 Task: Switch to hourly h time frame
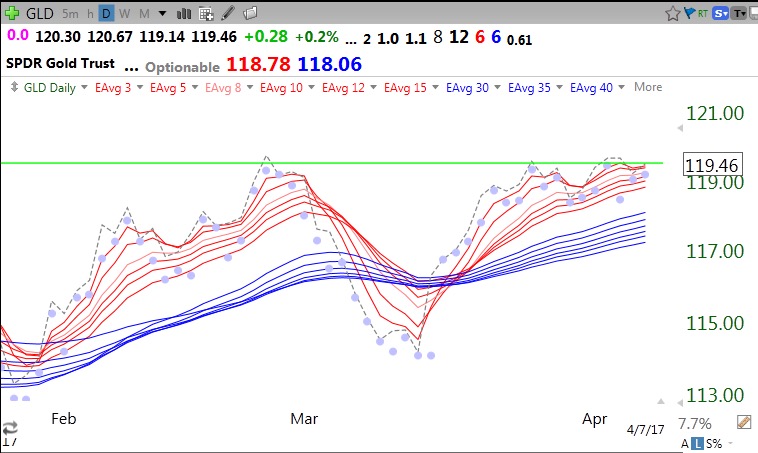(90, 14)
